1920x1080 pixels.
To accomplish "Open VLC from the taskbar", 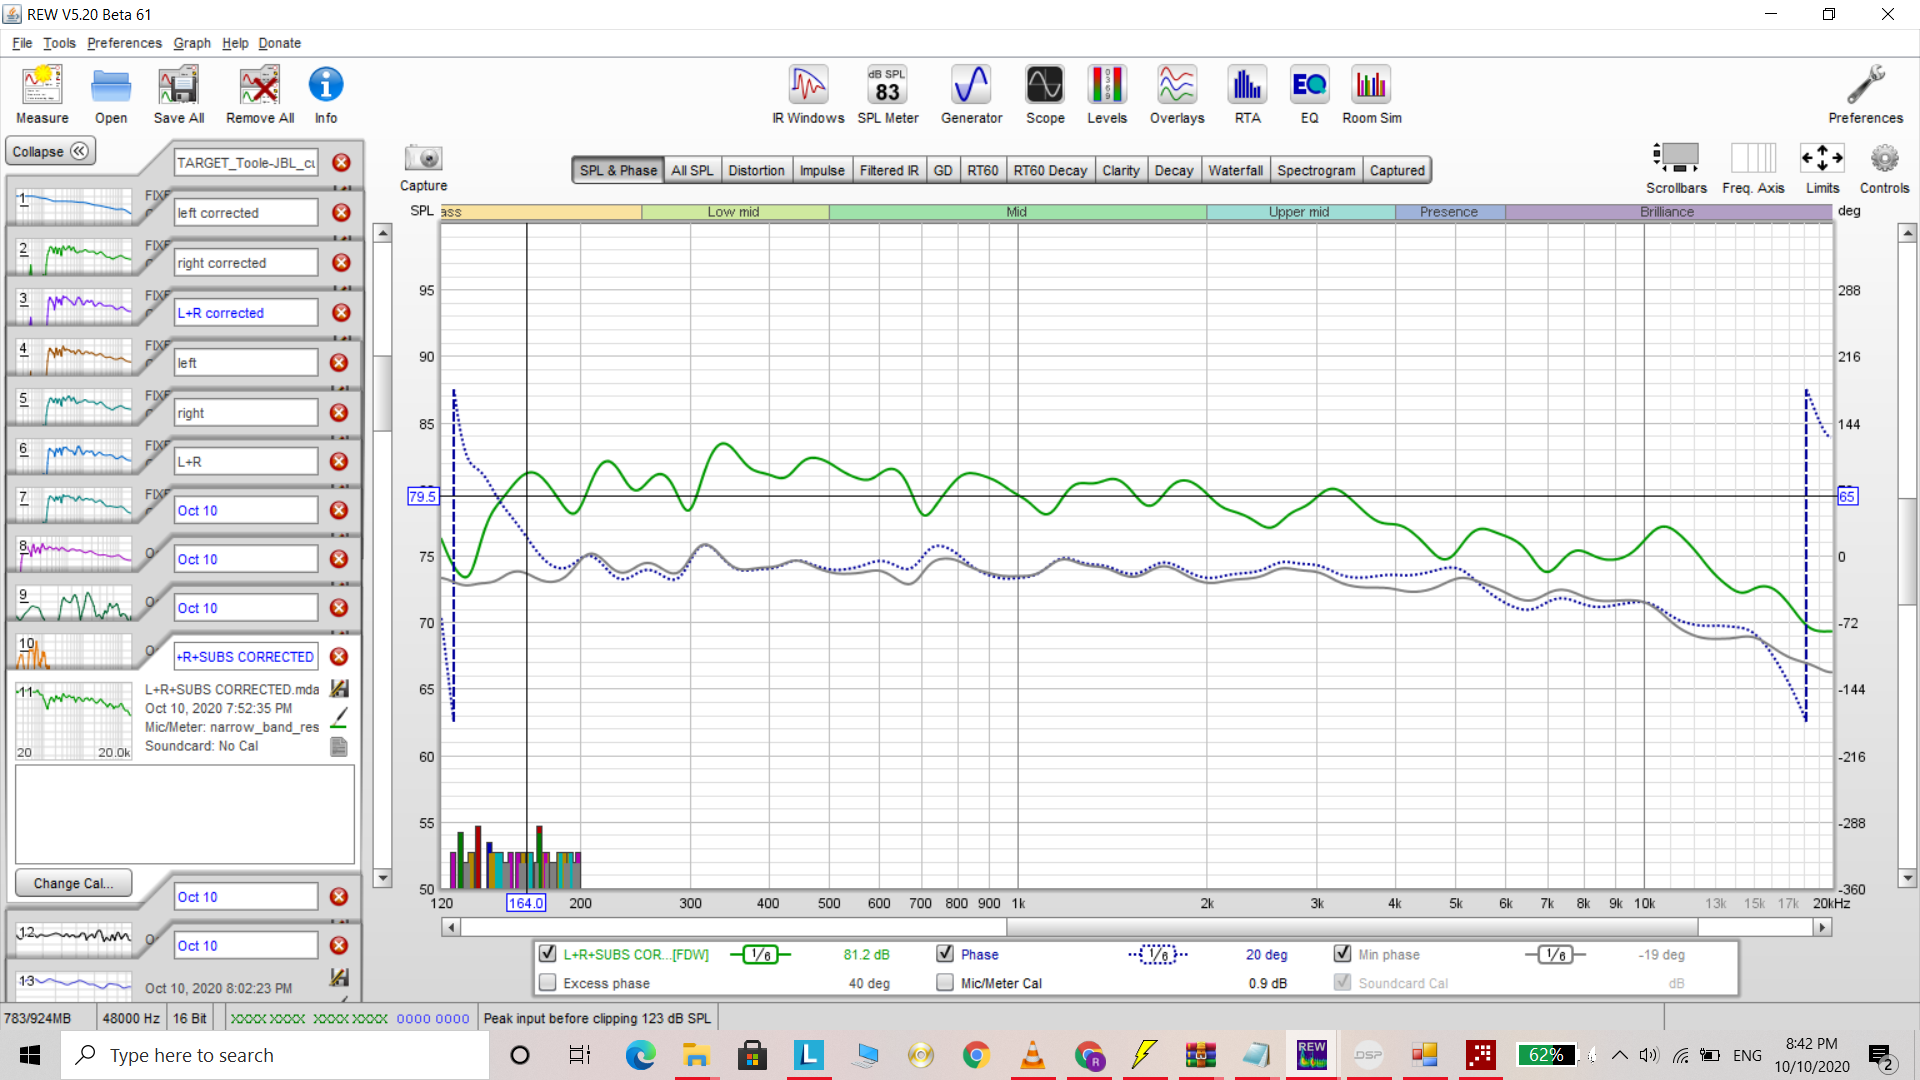I will 1032,1055.
